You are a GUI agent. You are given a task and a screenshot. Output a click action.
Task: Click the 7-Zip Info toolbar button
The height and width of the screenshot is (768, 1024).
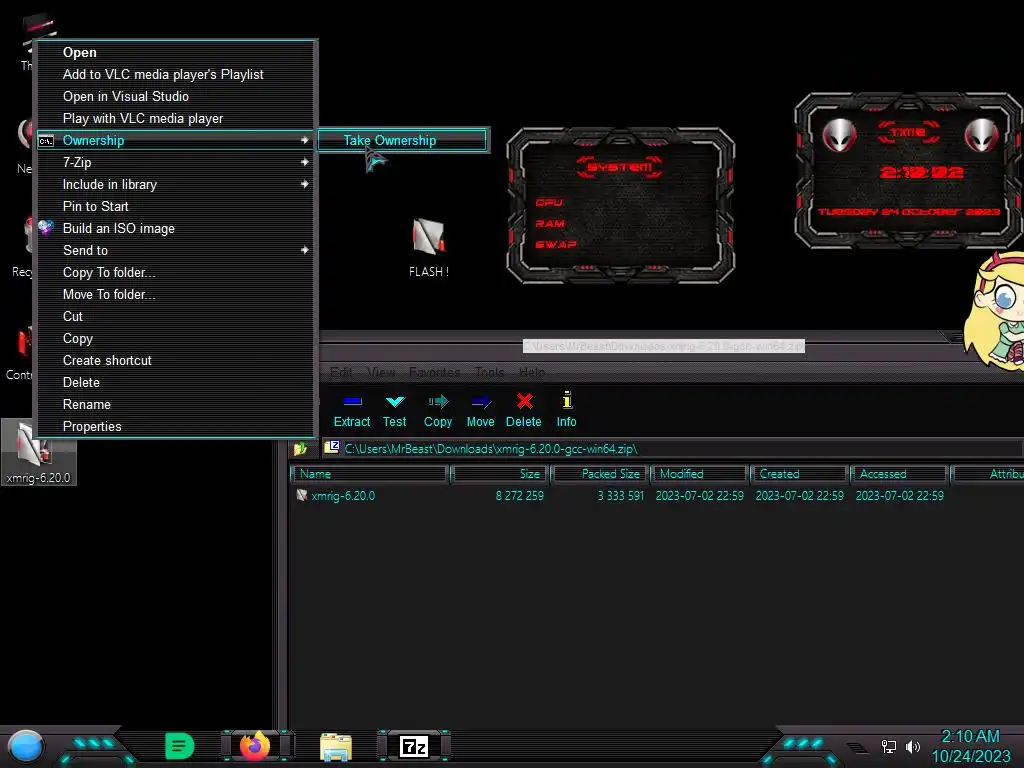[x=566, y=411]
